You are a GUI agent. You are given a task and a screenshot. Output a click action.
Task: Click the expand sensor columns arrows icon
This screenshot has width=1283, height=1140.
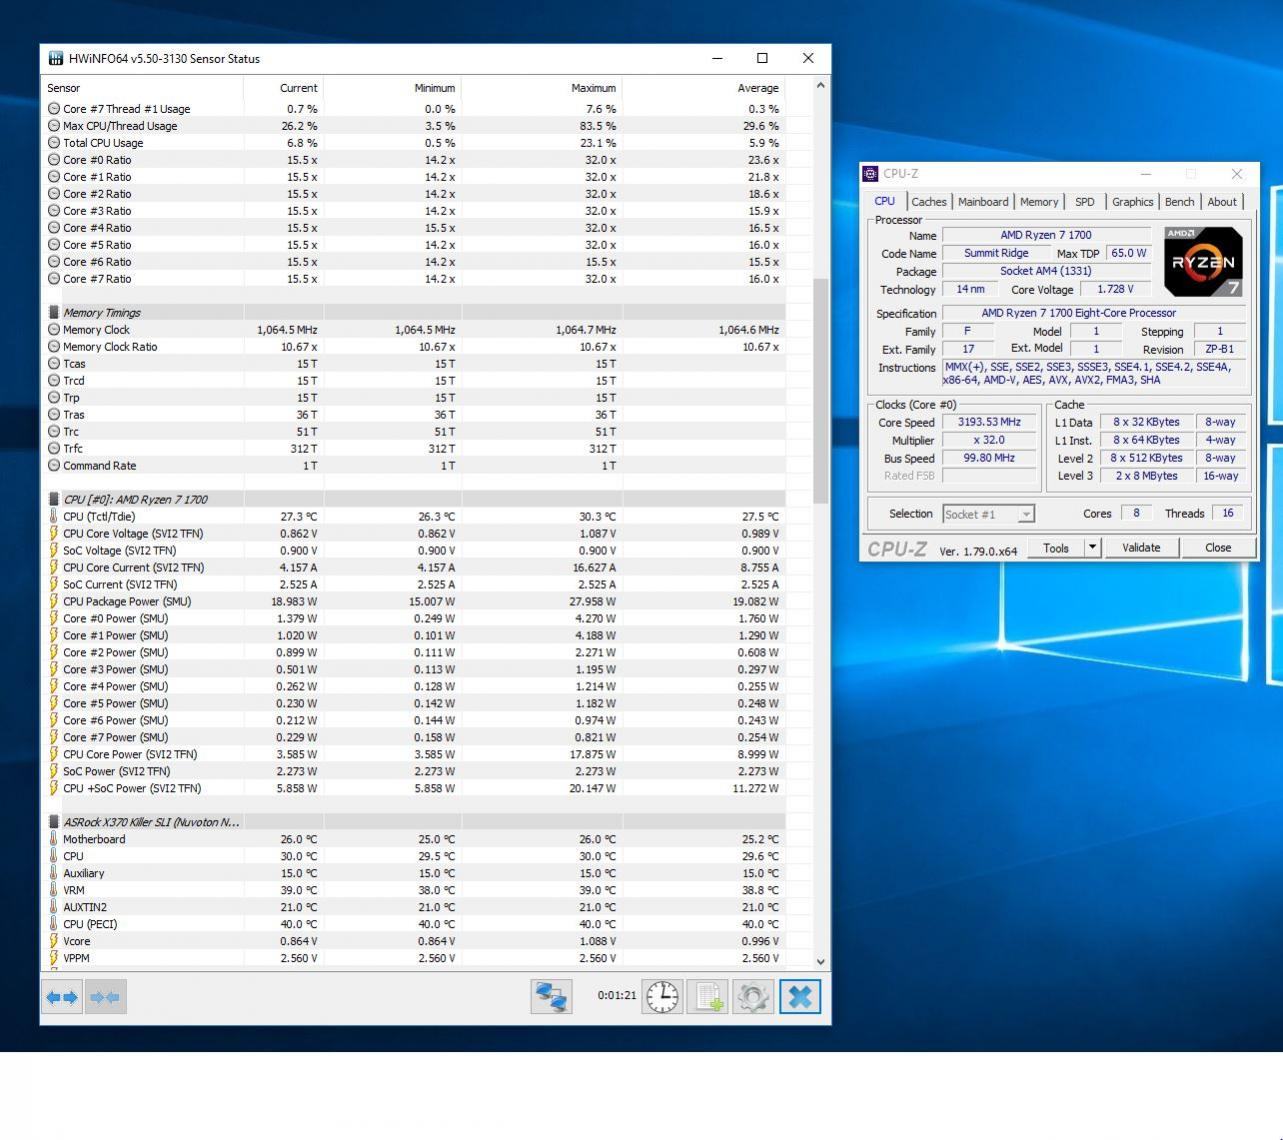tap(62, 997)
